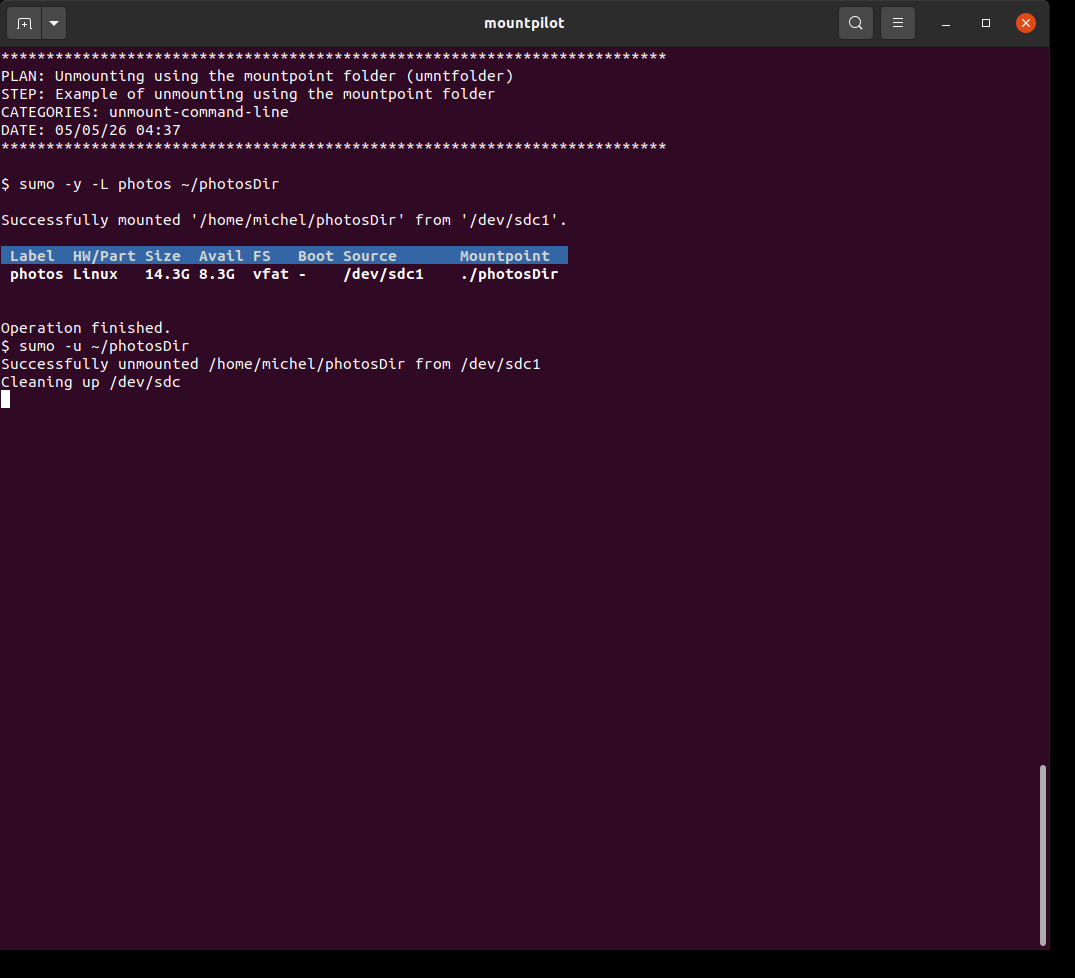
Task: Click the STEP: Example of unmounting line
Action: [247, 94]
